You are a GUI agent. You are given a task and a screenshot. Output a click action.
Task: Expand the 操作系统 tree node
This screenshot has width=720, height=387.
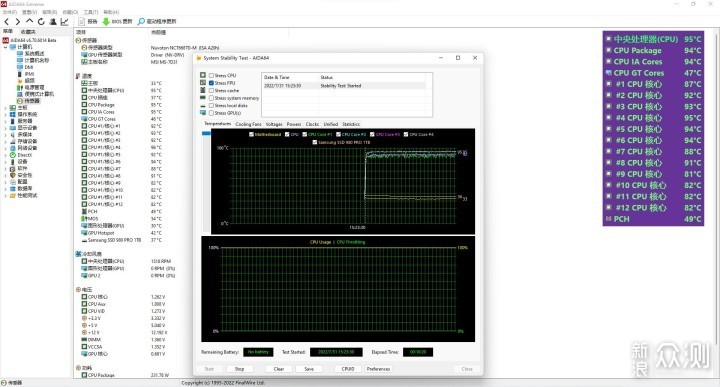point(6,114)
